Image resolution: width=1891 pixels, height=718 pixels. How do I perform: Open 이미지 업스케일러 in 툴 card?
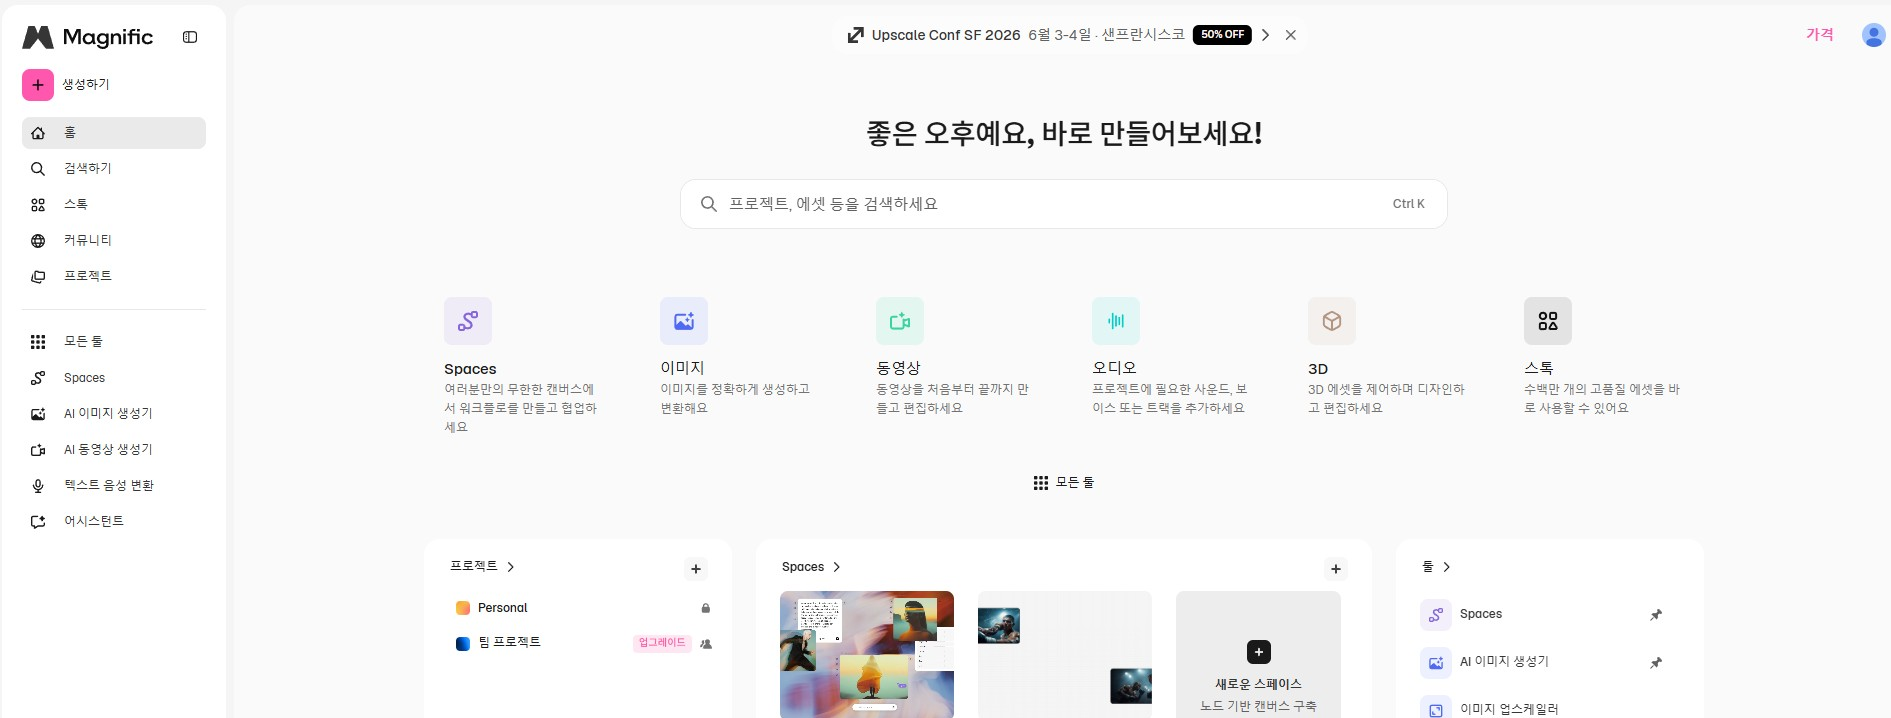pos(1509,709)
